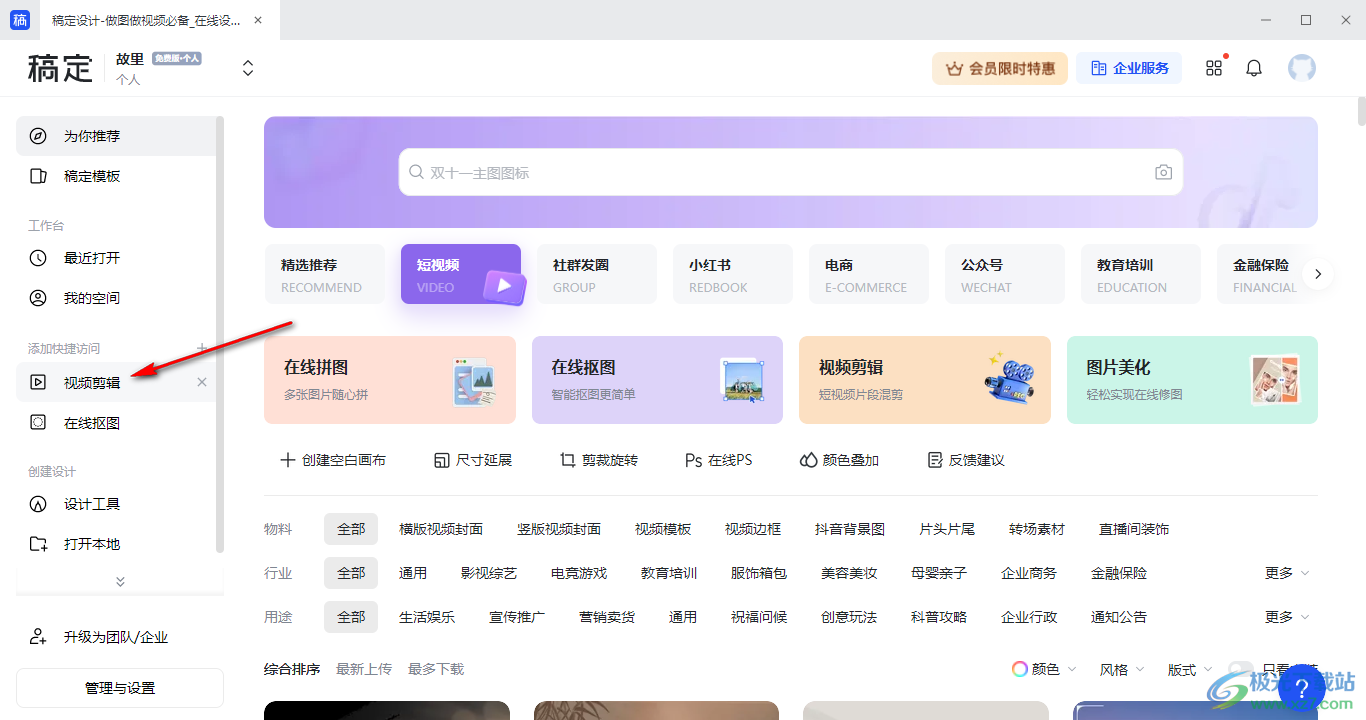
Task: Expand the account switcher beside 故里
Action: pos(248,68)
